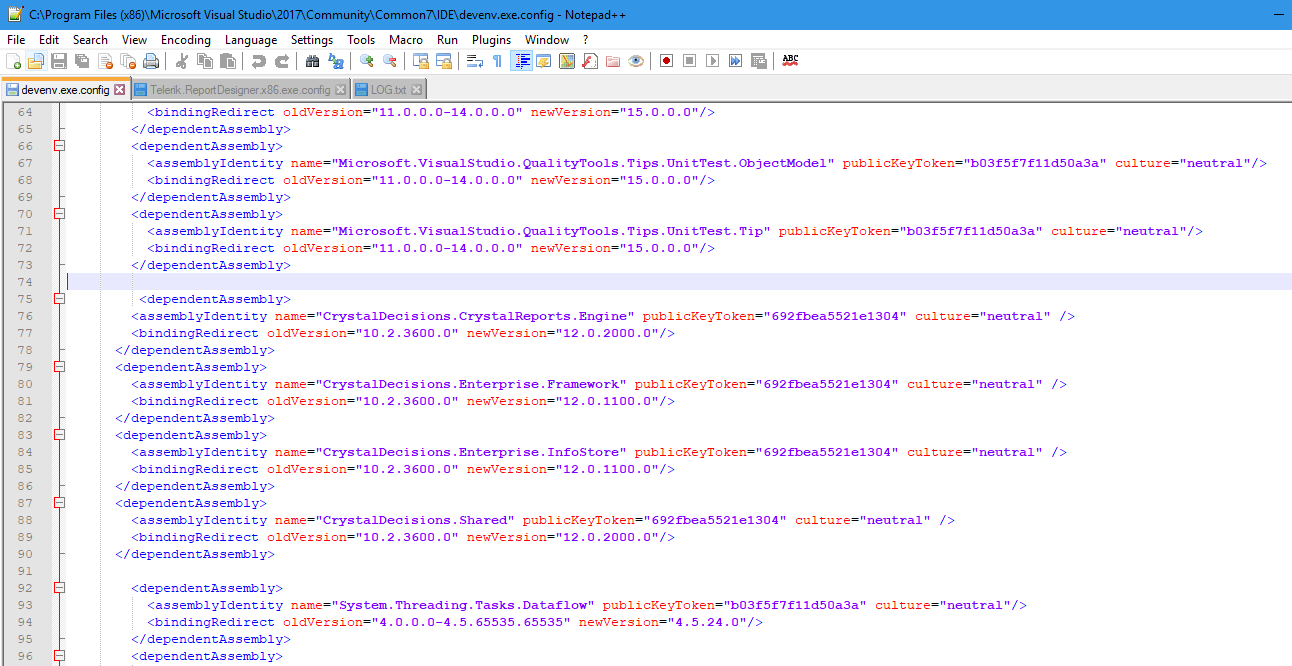Open the Search menu
Screen dimensions: 1292x666
pyautogui.click(x=90, y=40)
